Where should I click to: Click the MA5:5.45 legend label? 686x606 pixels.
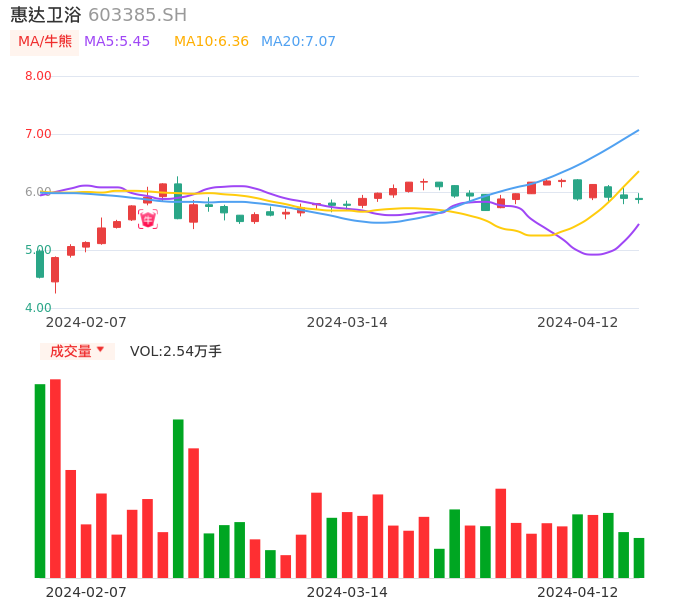pyautogui.click(x=117, y=42)
